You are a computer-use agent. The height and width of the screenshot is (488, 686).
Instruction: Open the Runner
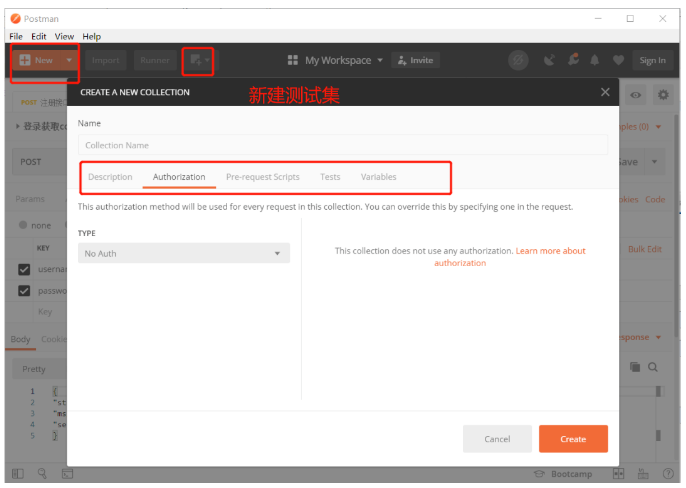click(155, 60)
